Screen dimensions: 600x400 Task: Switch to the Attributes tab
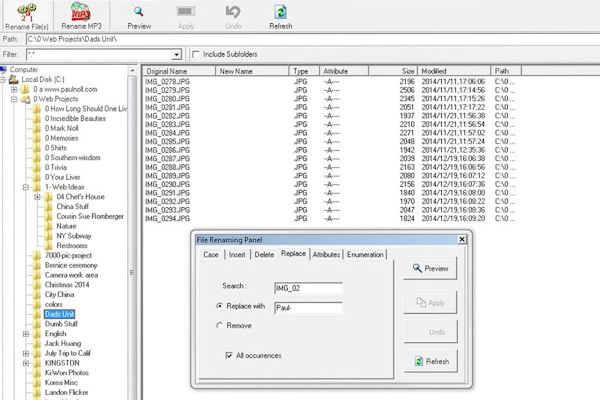click(x=326, y=255)
